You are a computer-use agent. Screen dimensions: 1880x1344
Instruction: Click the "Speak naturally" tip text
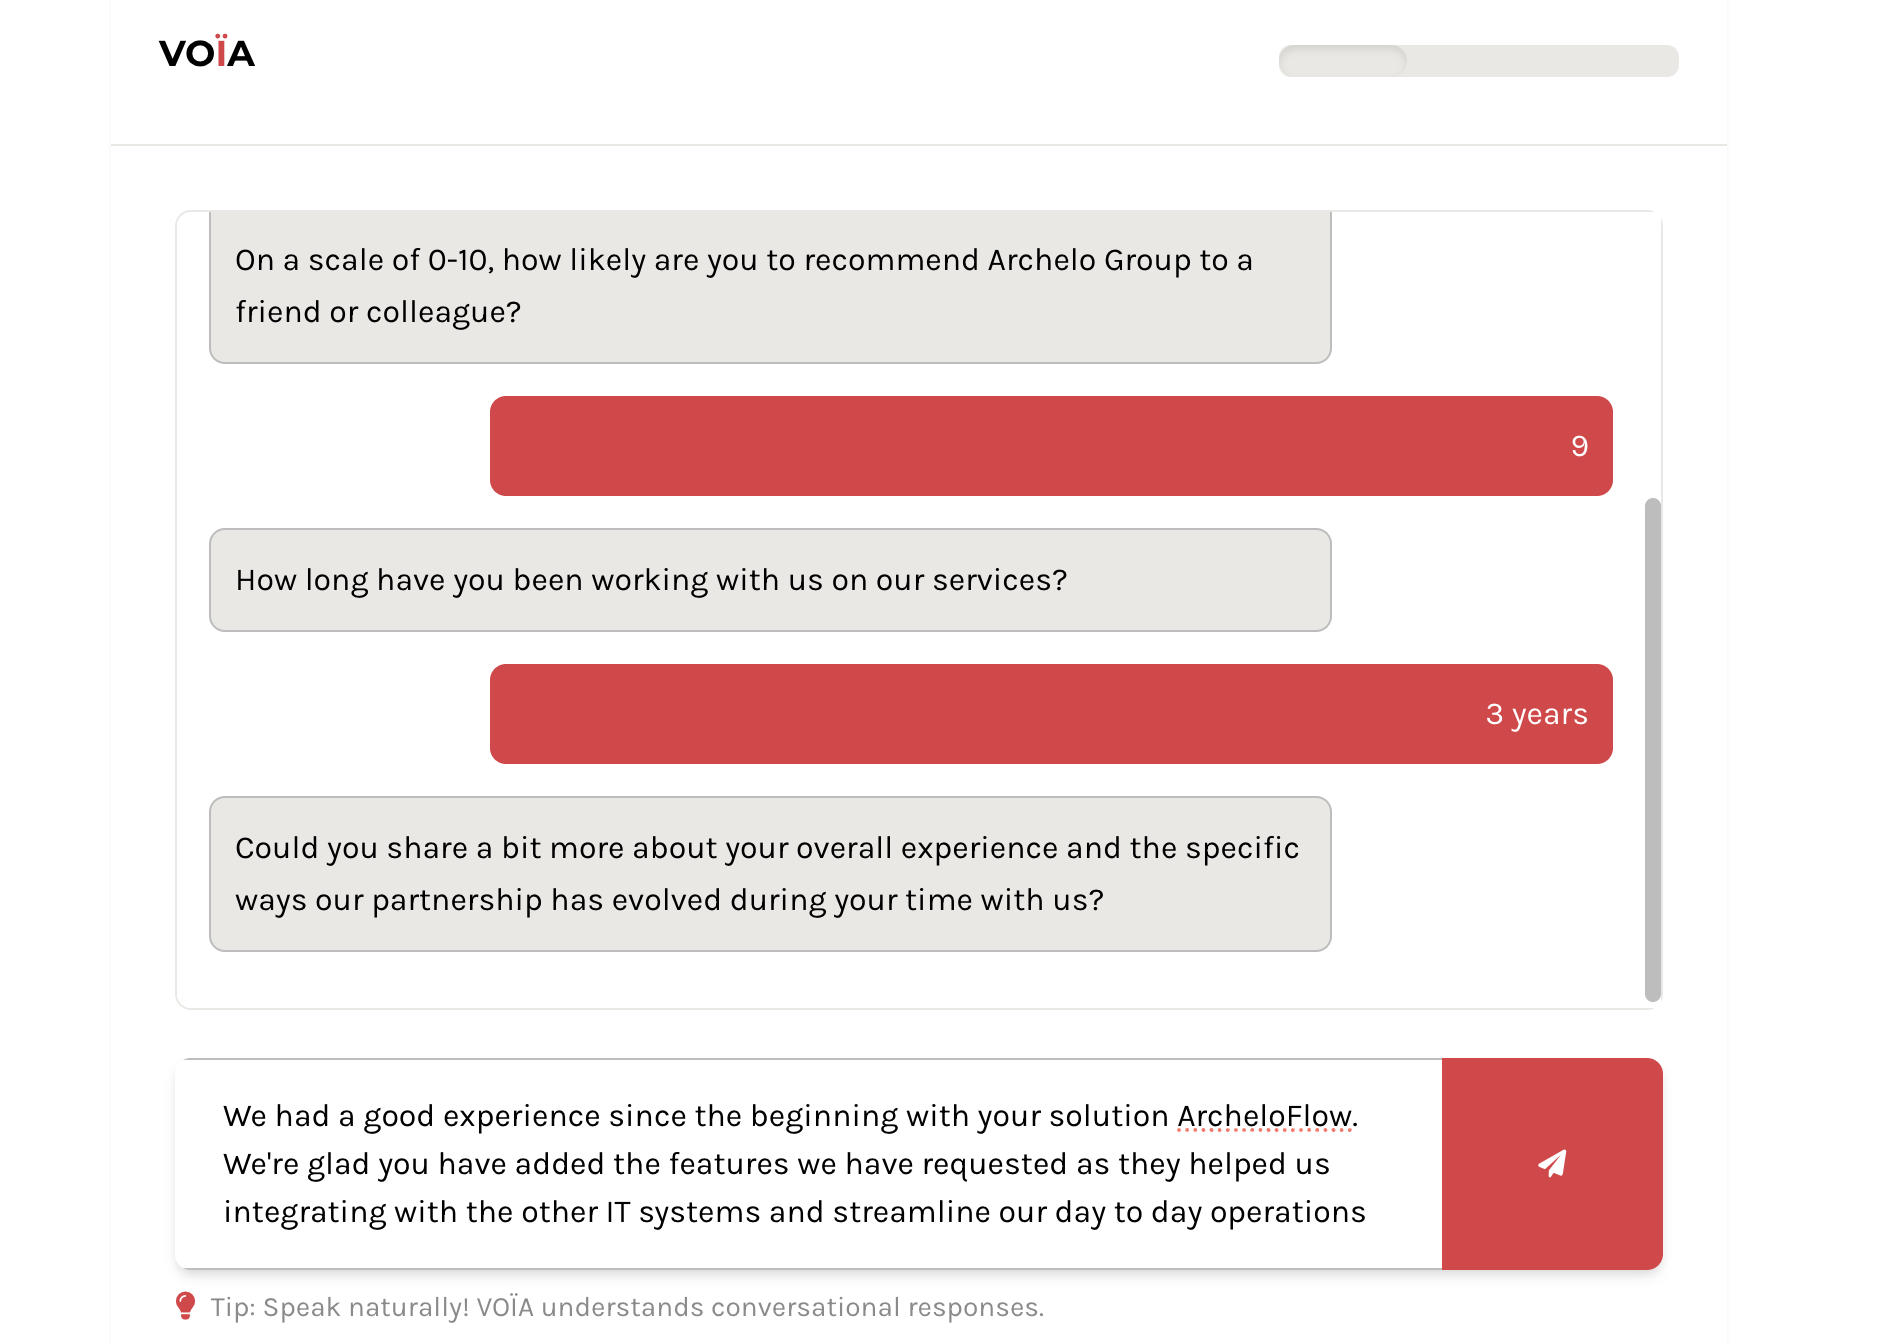click(627, 1307)
